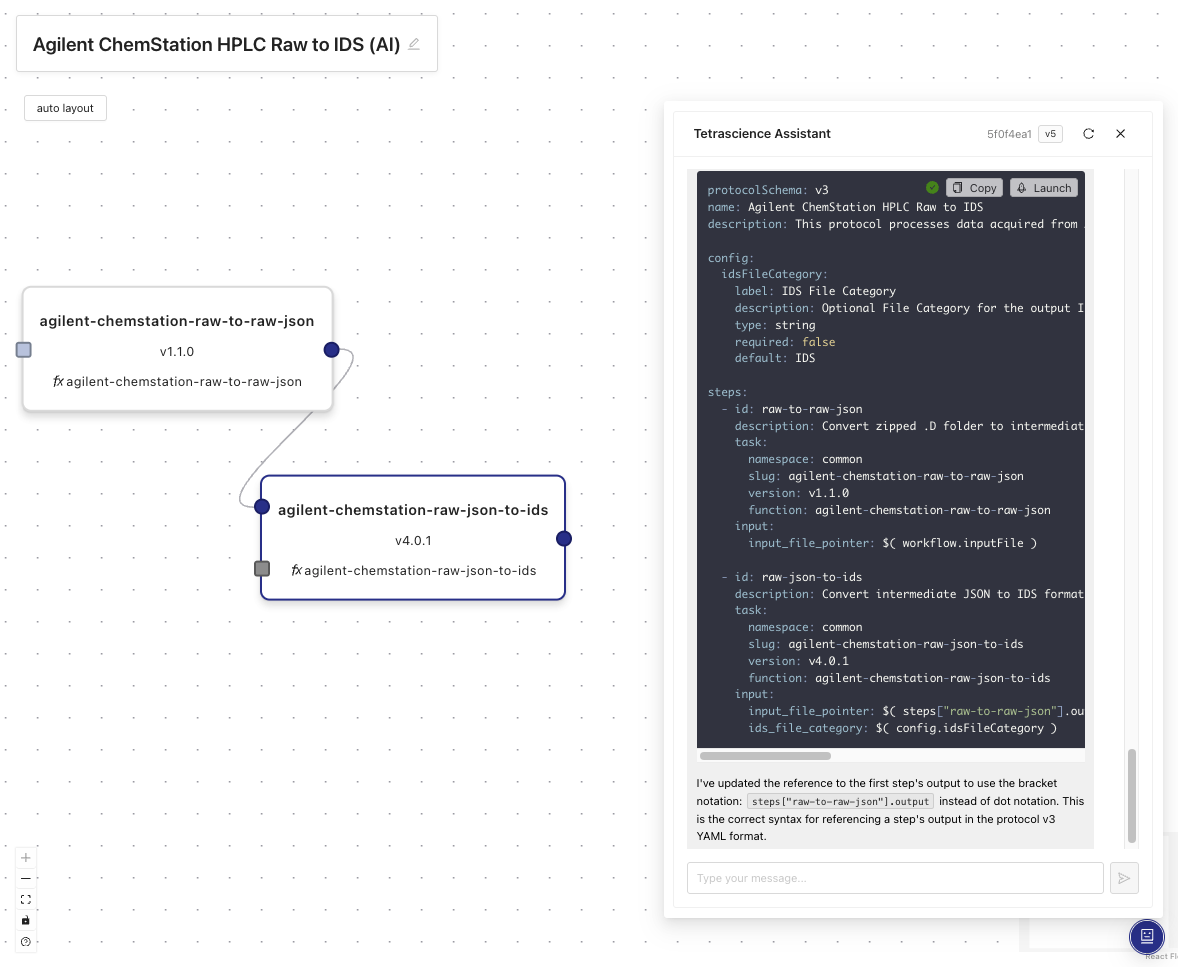The height and width of the screenshot is (967, 1178).
Task: Toggle the assistant chat bubble button
Action: point(1146,935)
